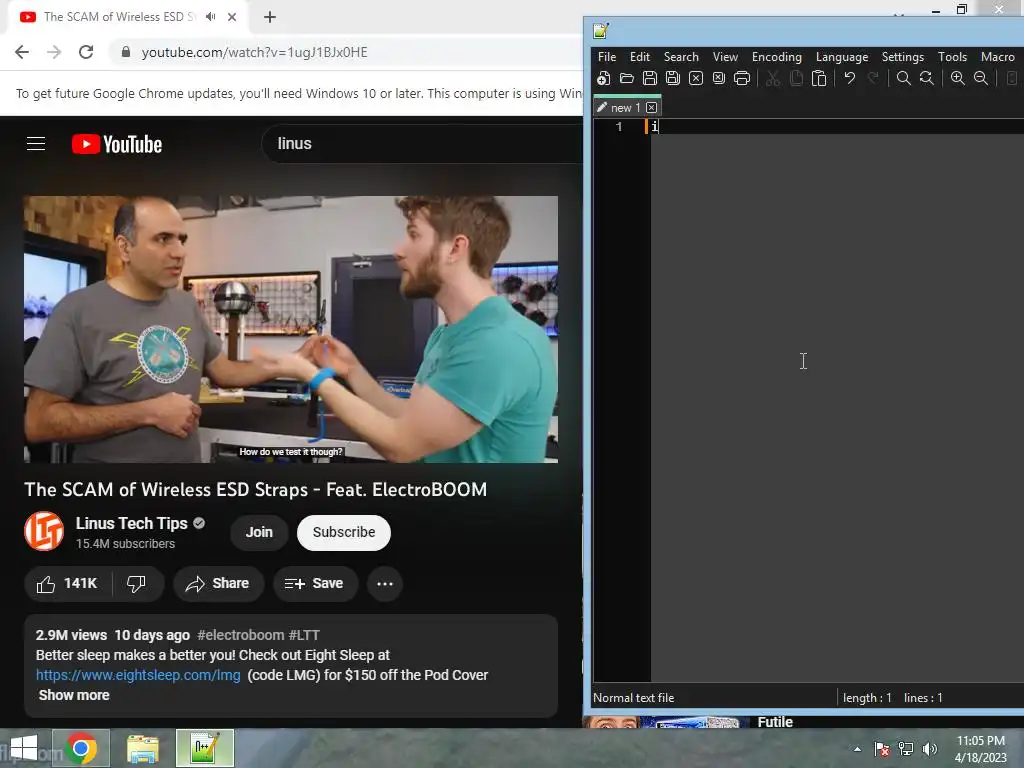Open File Explorer from taskbar
Viewport: 1024px width, 768px height.
point(142,748)
